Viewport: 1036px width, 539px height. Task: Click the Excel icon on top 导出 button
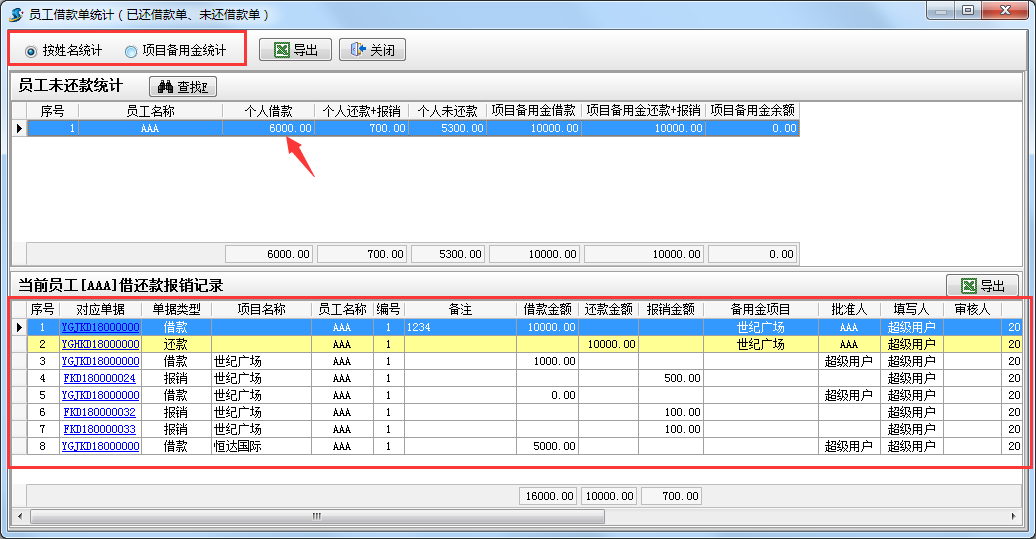coord(281,50)
